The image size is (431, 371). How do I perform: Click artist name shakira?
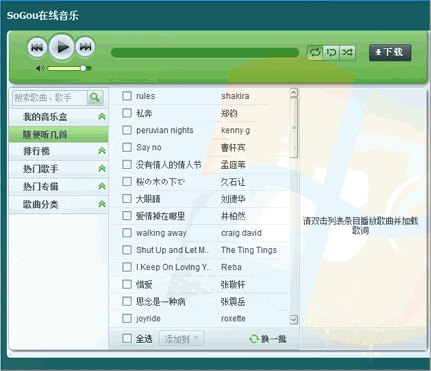(235, 96)
